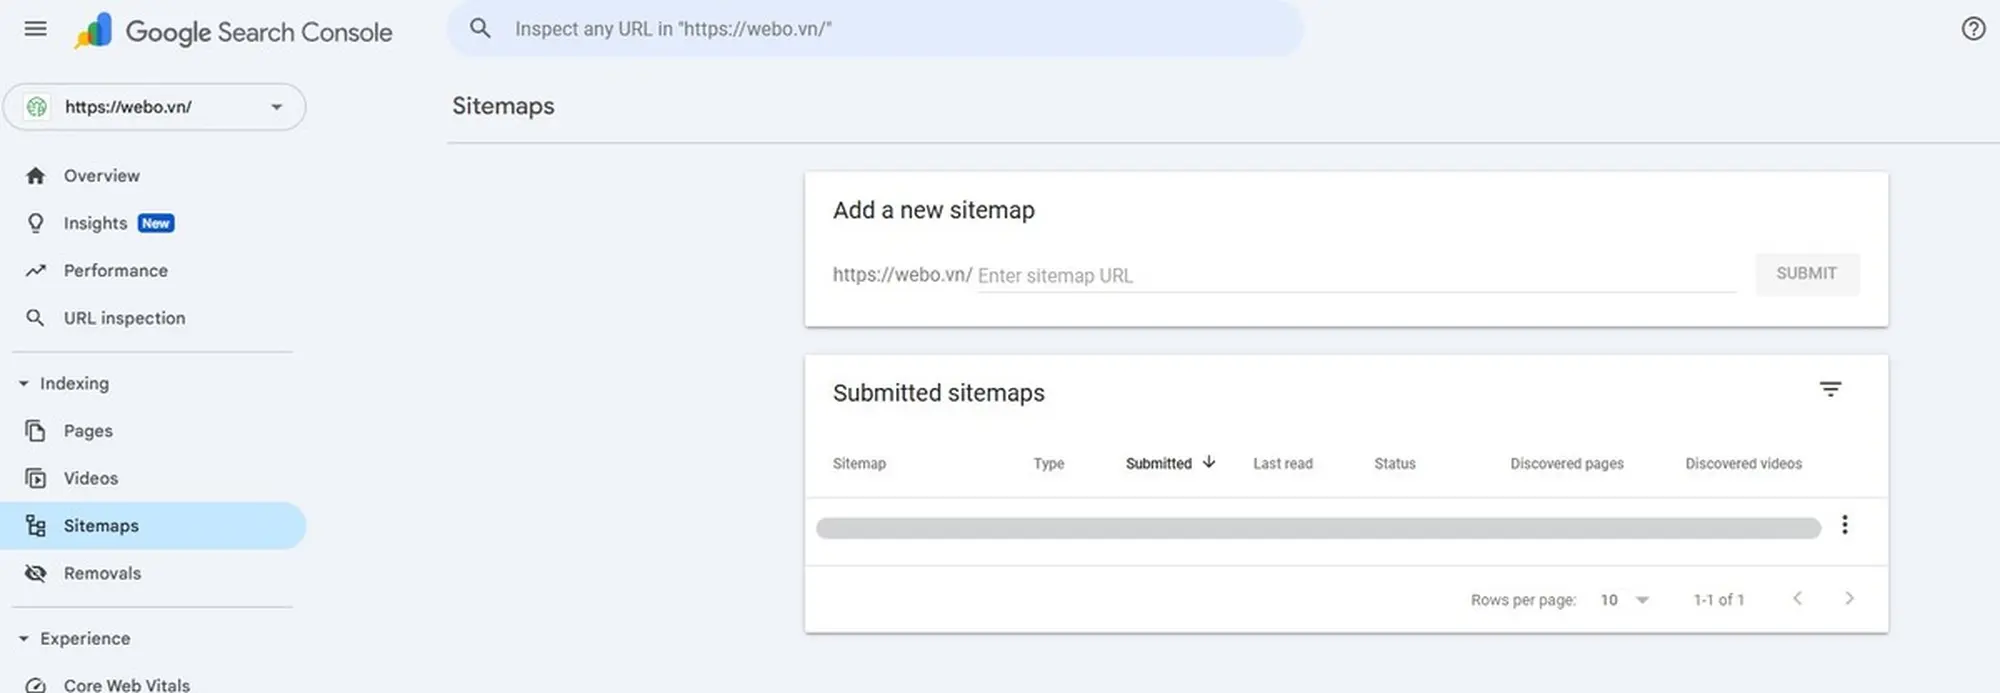Click the Enter sitemap URL input field
The height and width of the screenshot is (693, 2000).
pos(1356,276)
